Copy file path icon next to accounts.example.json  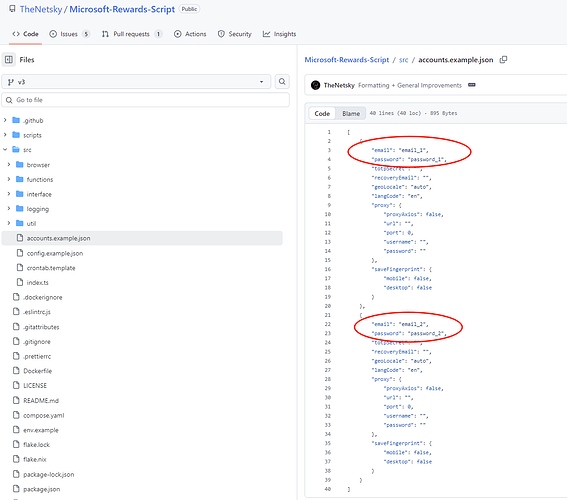(503, 60)
